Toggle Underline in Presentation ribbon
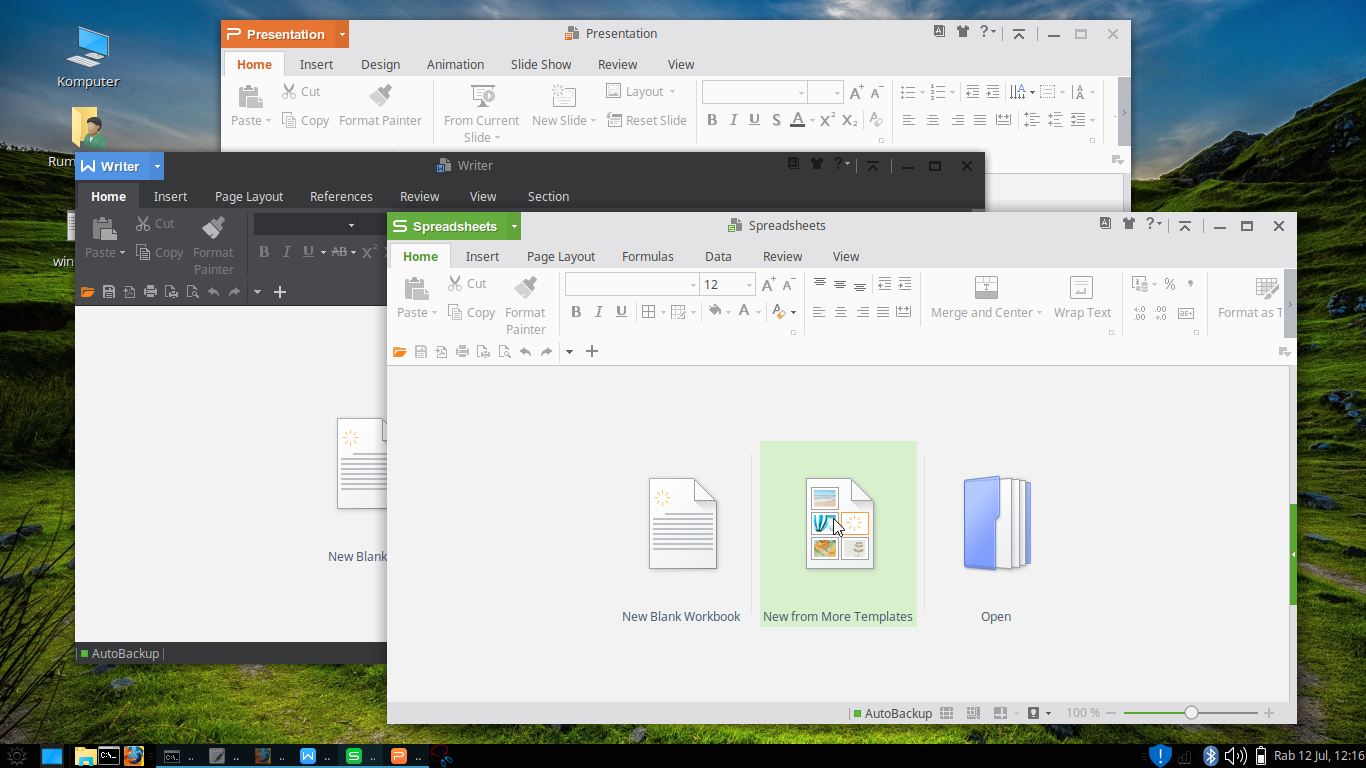1366x768 pixels. pos(754,120)
